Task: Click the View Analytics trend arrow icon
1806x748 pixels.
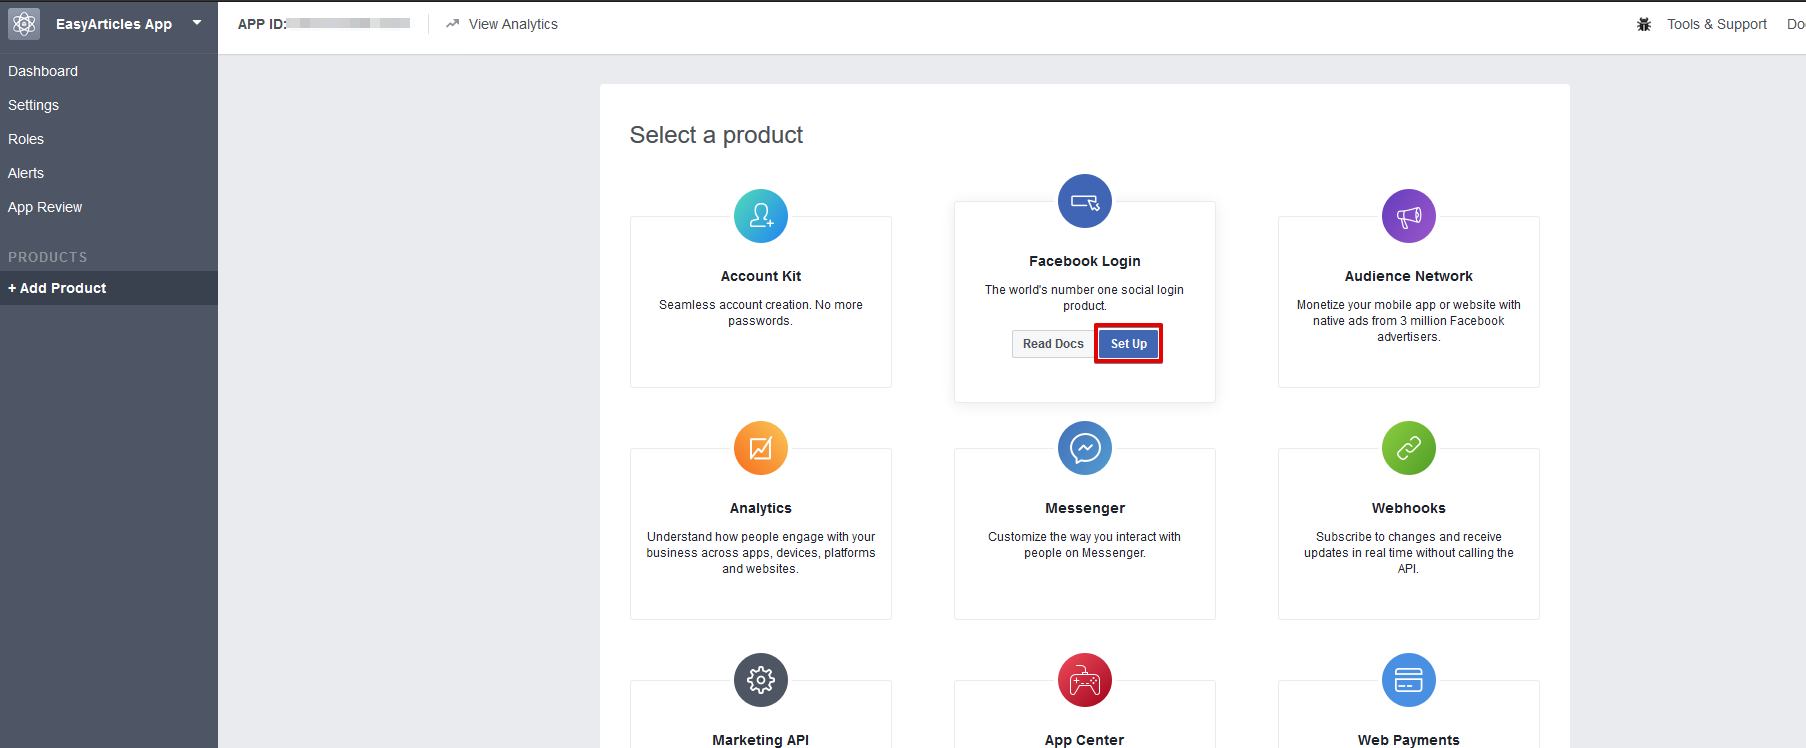Action: click(453, 24)
